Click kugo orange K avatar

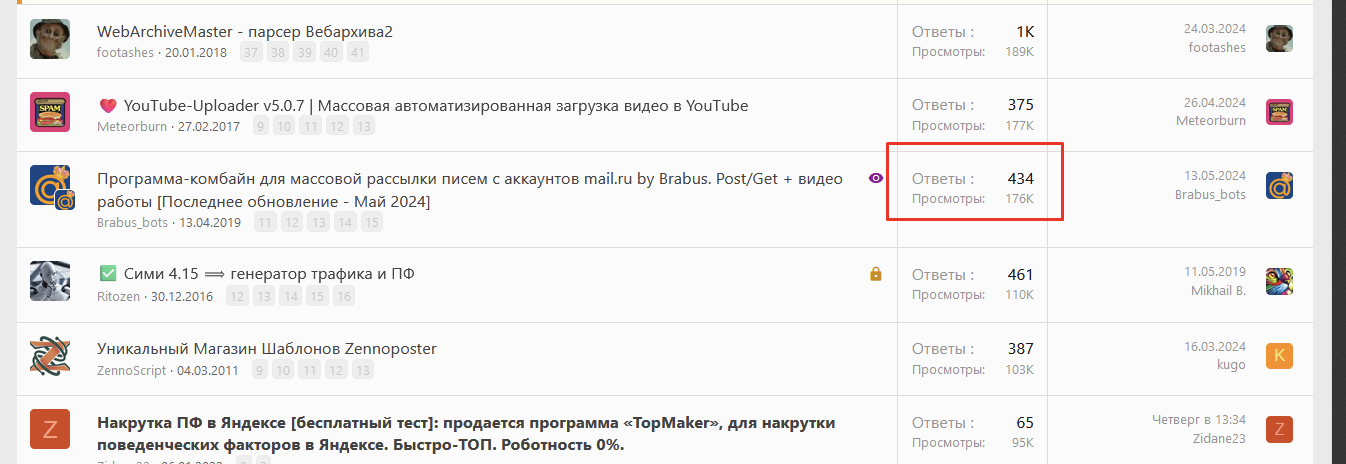1280,356
